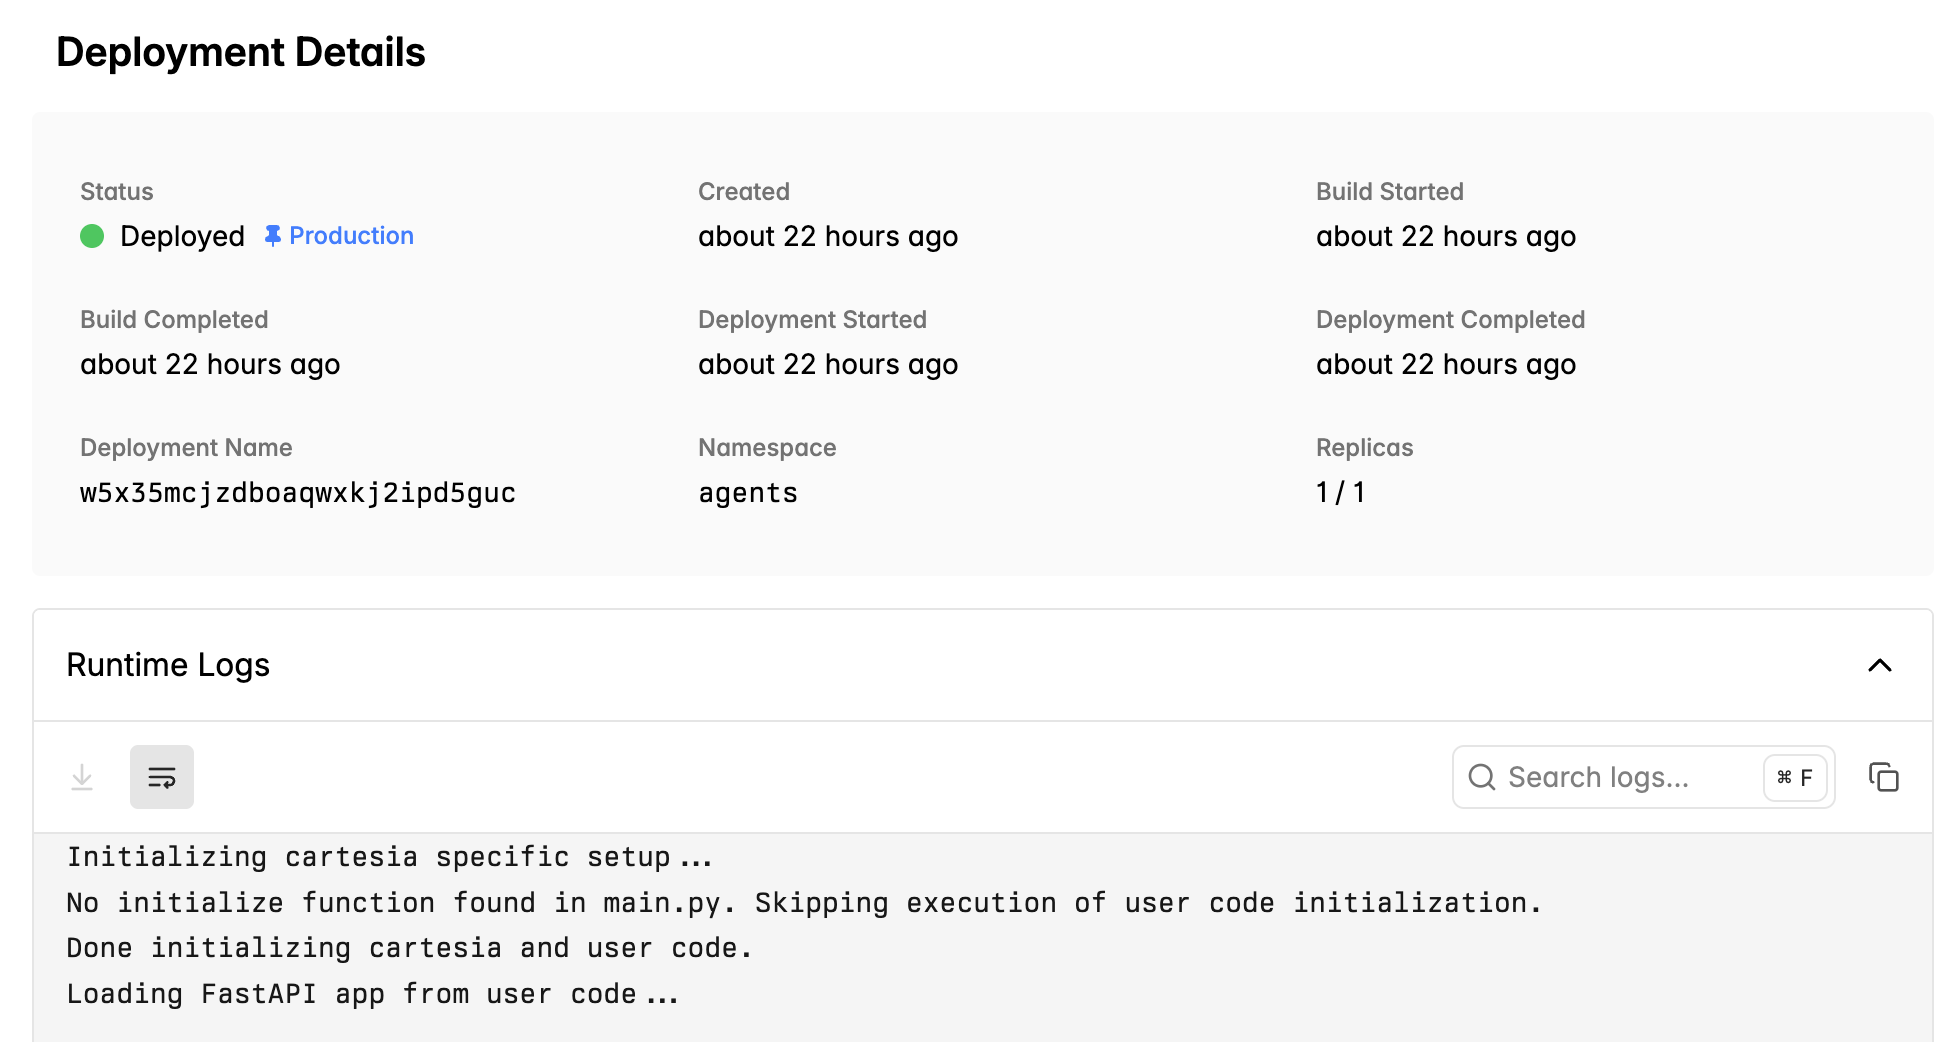Click inside the Search logs field
Screen dimensions: 1960x1042
click(1620, 777)
